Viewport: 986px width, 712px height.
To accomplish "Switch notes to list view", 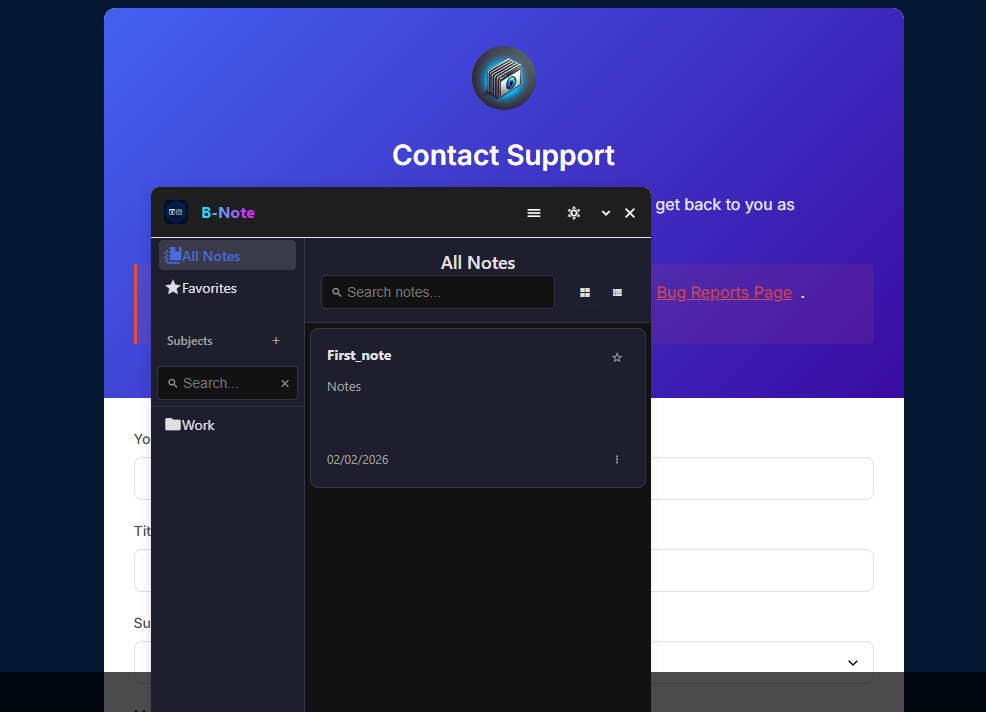I will tap(617, 293).
